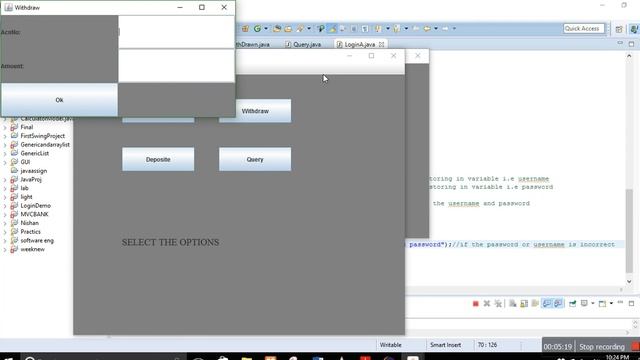This screenshot has width=640, height=360.
Task: Click the Writable status bar entry
Action: (391, 345)
